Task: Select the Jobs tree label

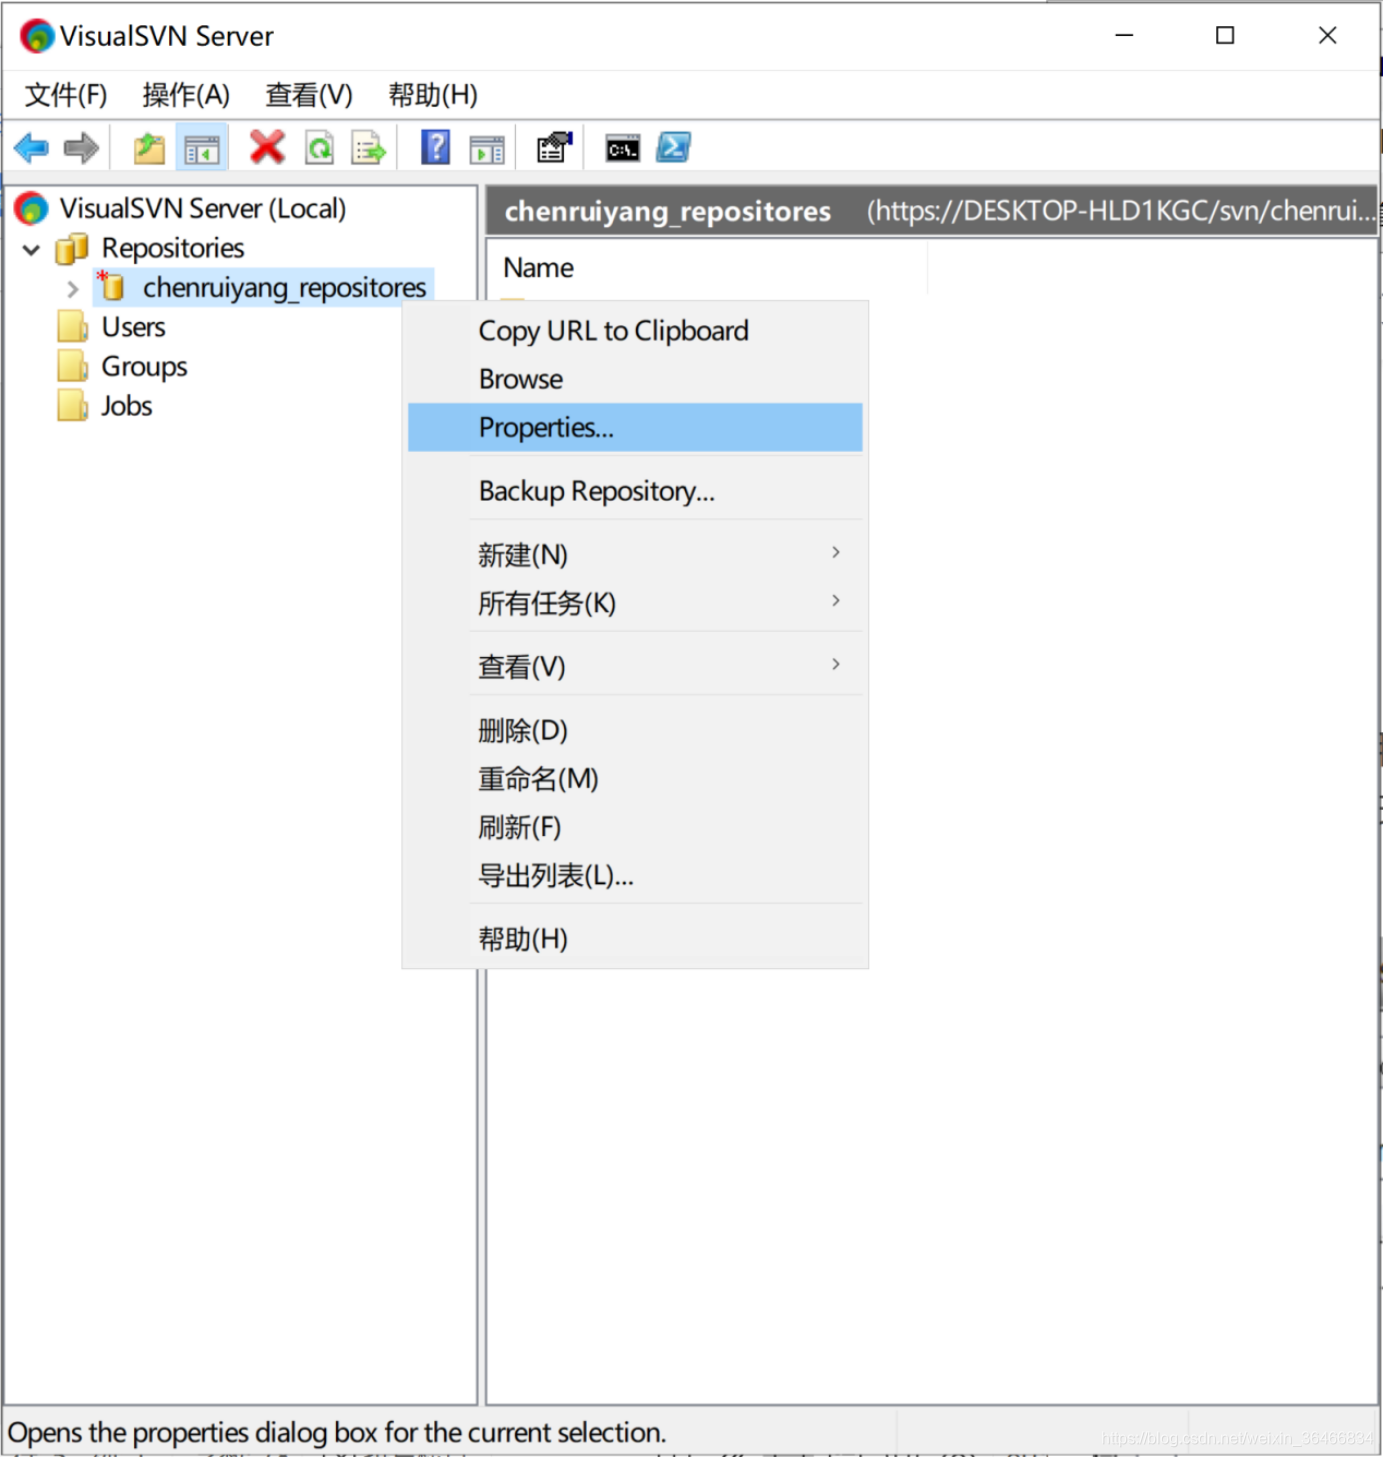Action: point(126,406)
